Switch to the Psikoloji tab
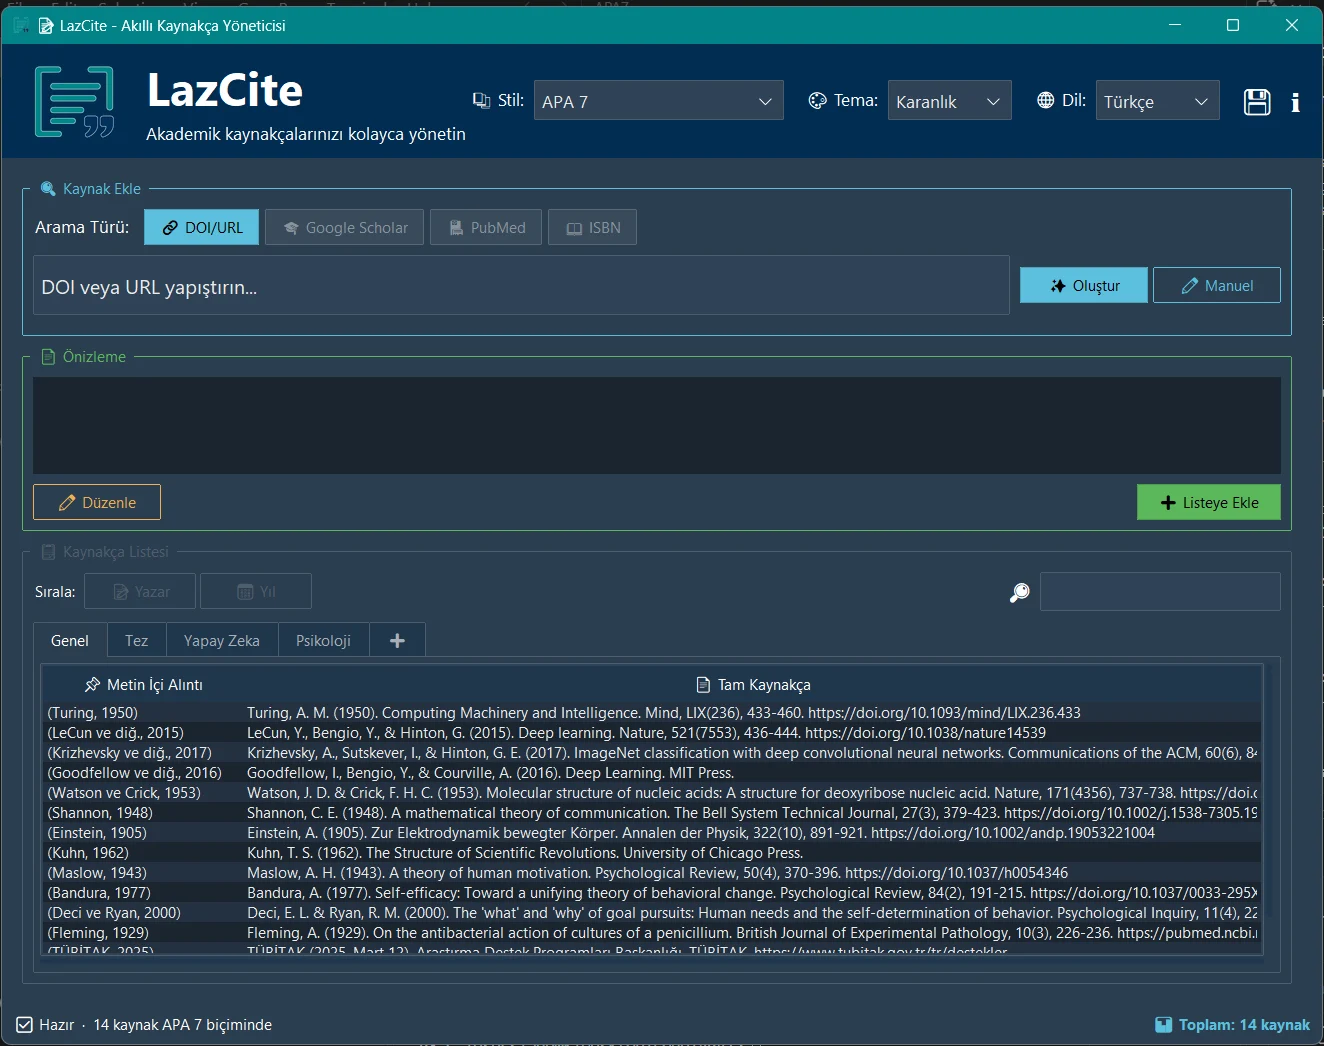 [x=323, y=640]
